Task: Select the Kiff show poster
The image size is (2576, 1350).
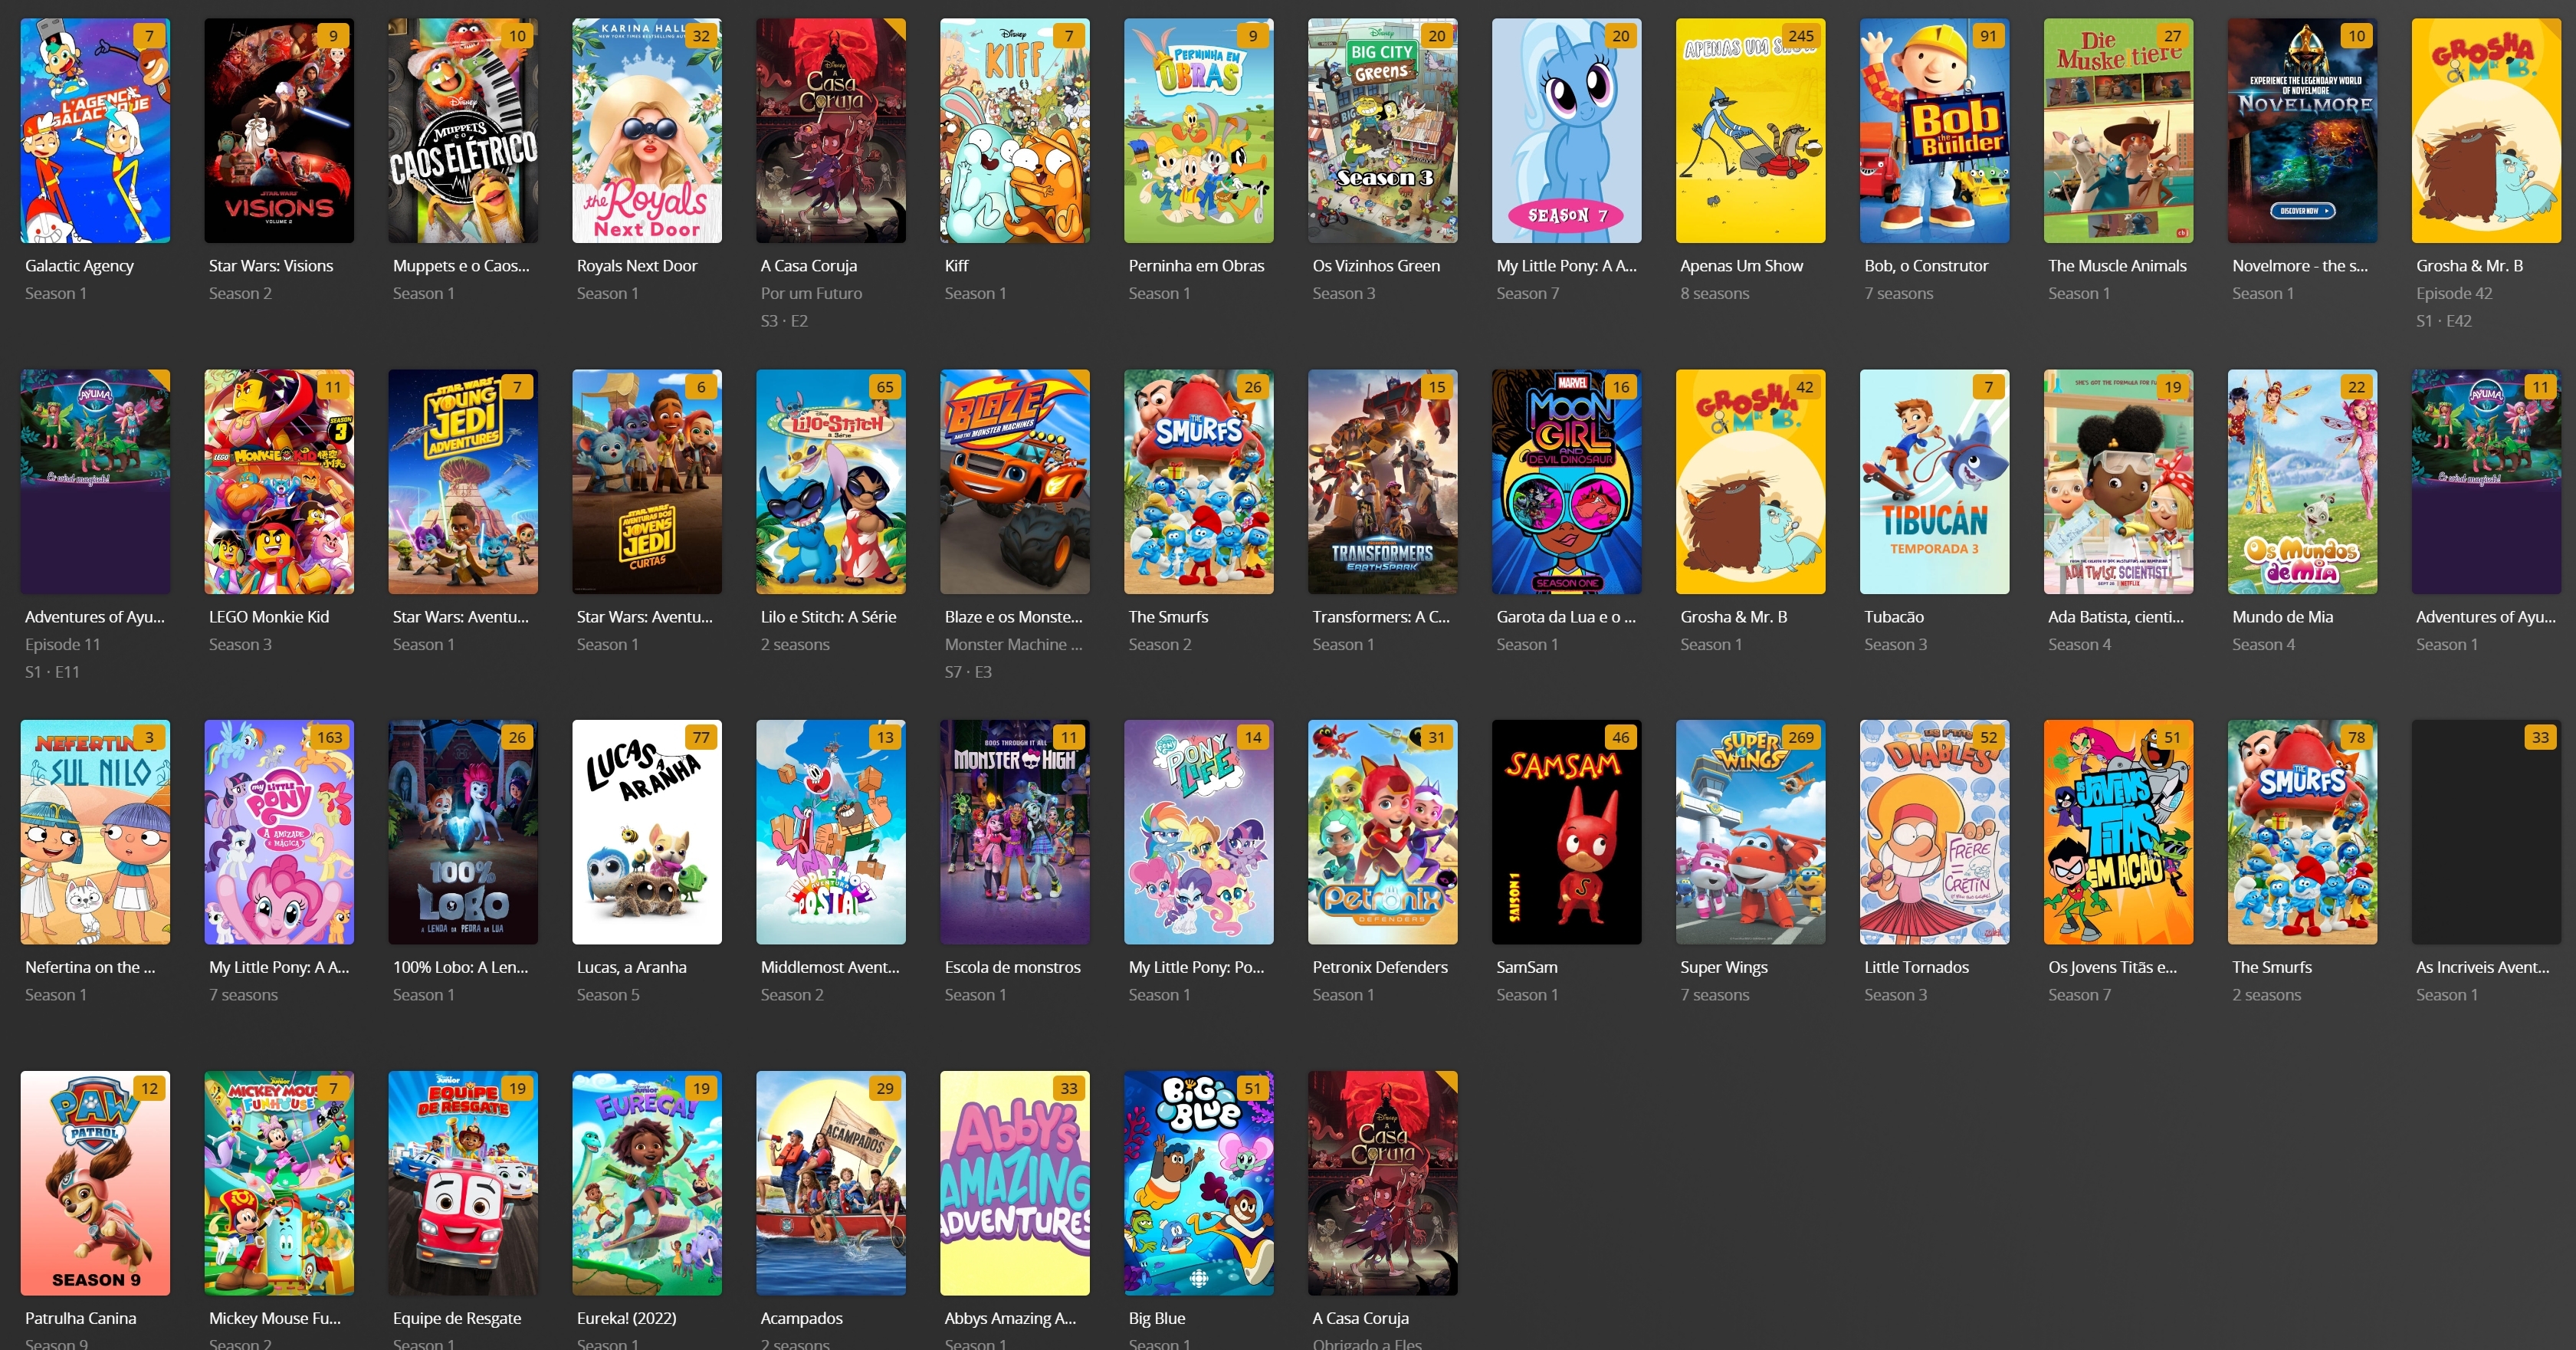Action: (x=1015, y=130)
